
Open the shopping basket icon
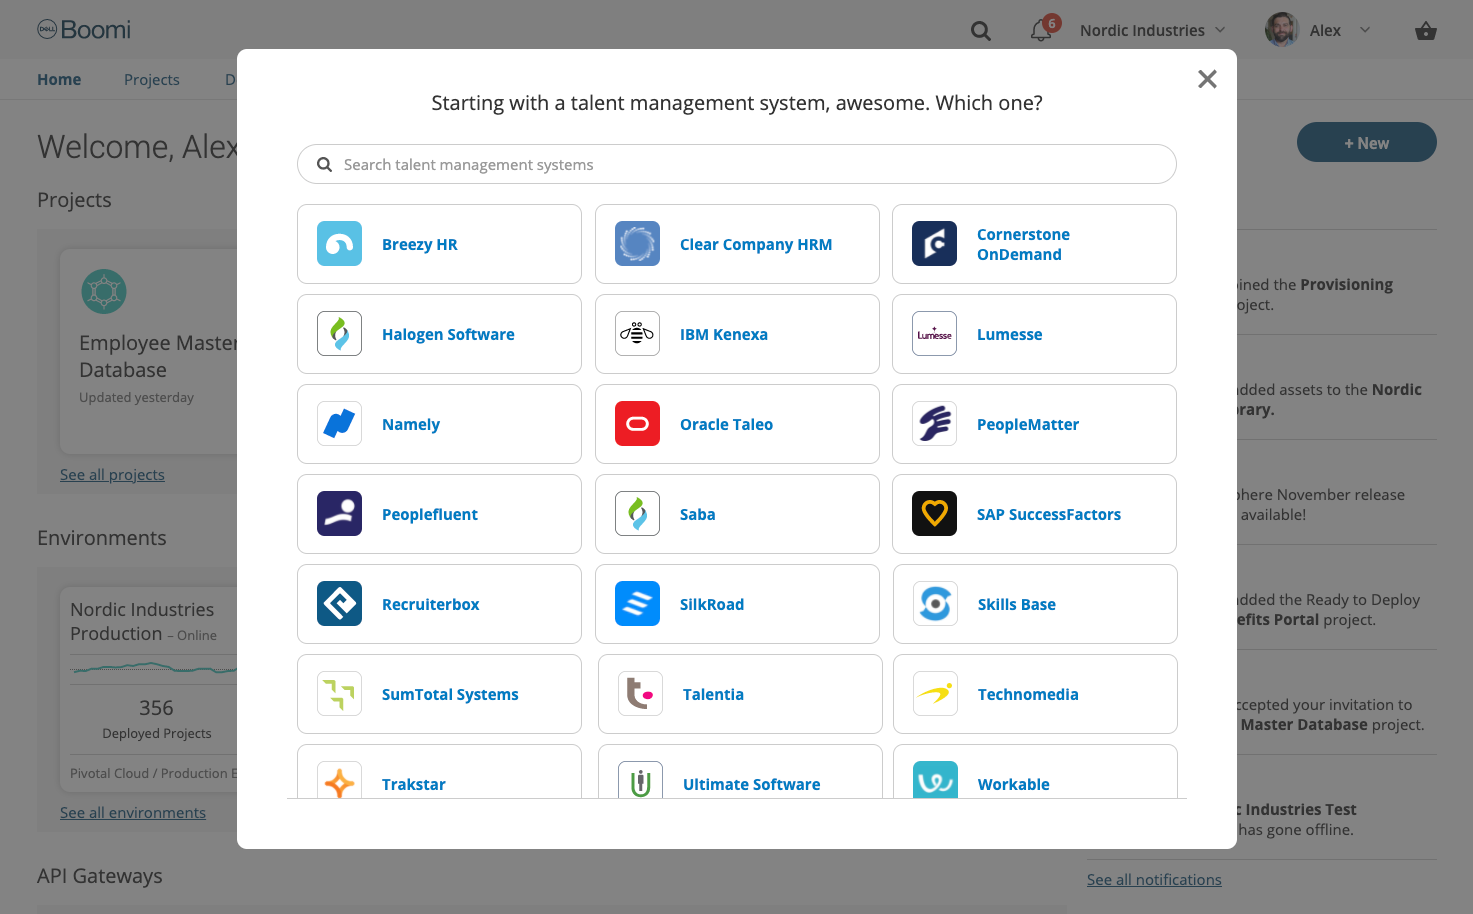click(1426, 31)
